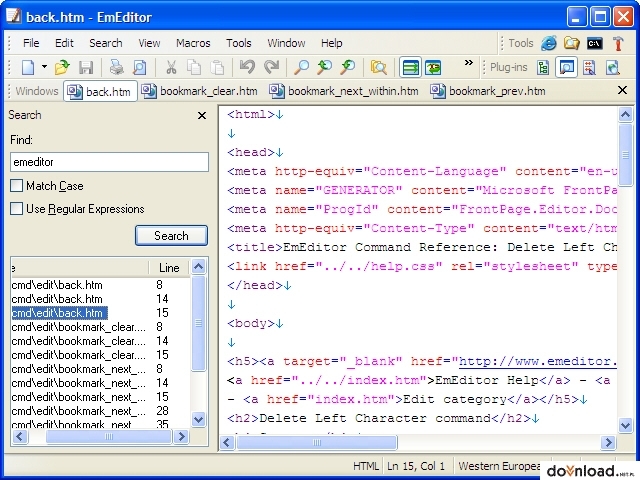Switch to bookmark_clear.htm tab

click(x=200, y=91)
